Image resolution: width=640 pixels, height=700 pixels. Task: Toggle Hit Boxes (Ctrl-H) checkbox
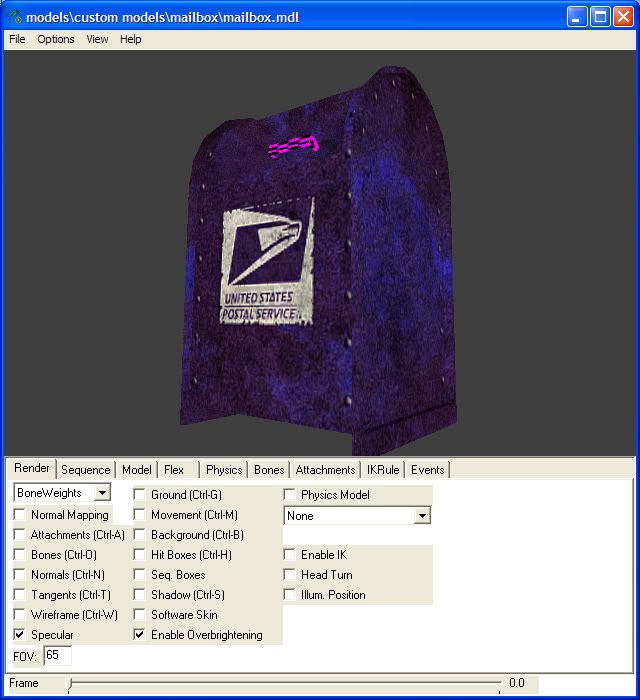coord(139,555)
